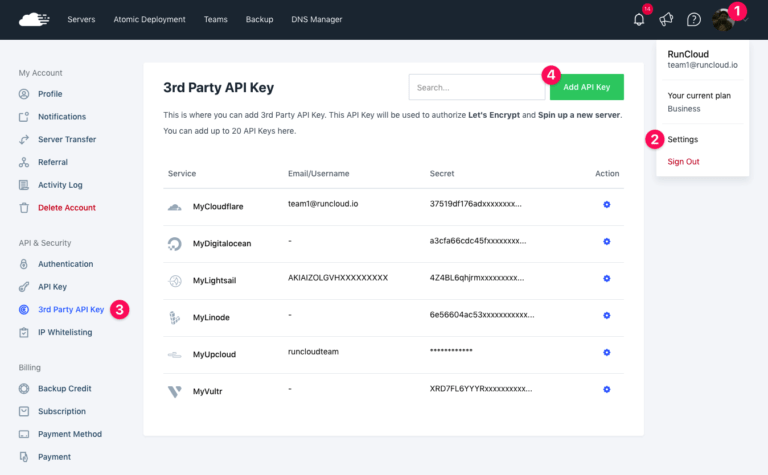Open the Servers menu
This screenshot has width=768, height=475.
81,20
